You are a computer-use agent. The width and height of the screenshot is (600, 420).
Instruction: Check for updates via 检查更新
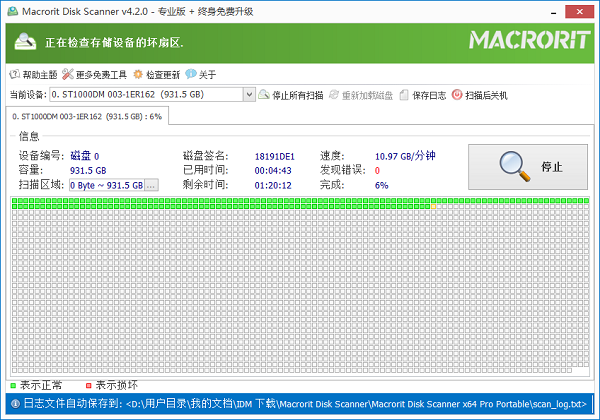138,74
